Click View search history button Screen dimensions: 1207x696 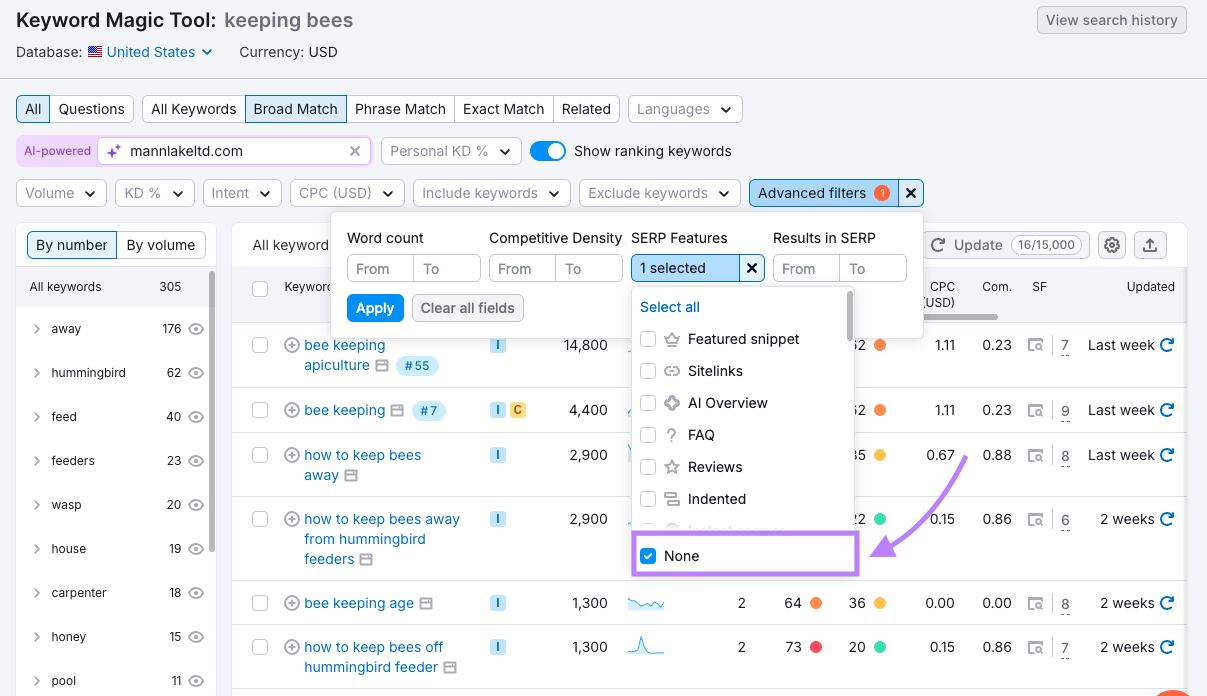click(1111, 20)
